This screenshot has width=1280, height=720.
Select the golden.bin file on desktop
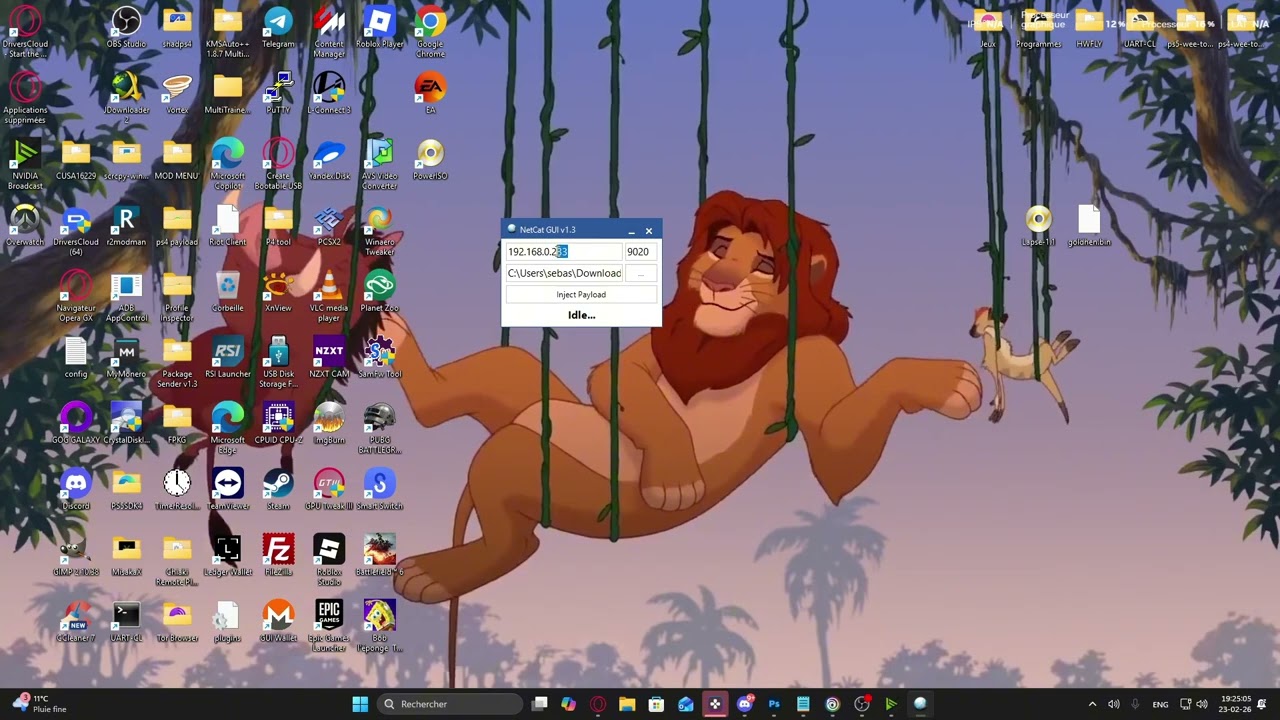1089,226
